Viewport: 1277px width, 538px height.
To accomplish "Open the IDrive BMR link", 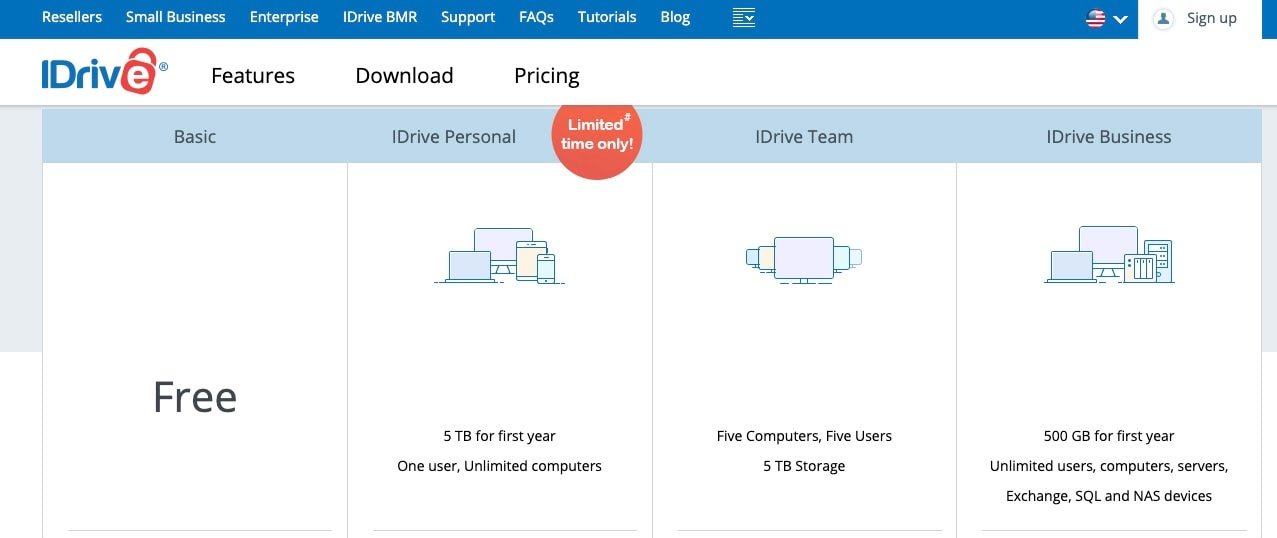I will point(380,17).
